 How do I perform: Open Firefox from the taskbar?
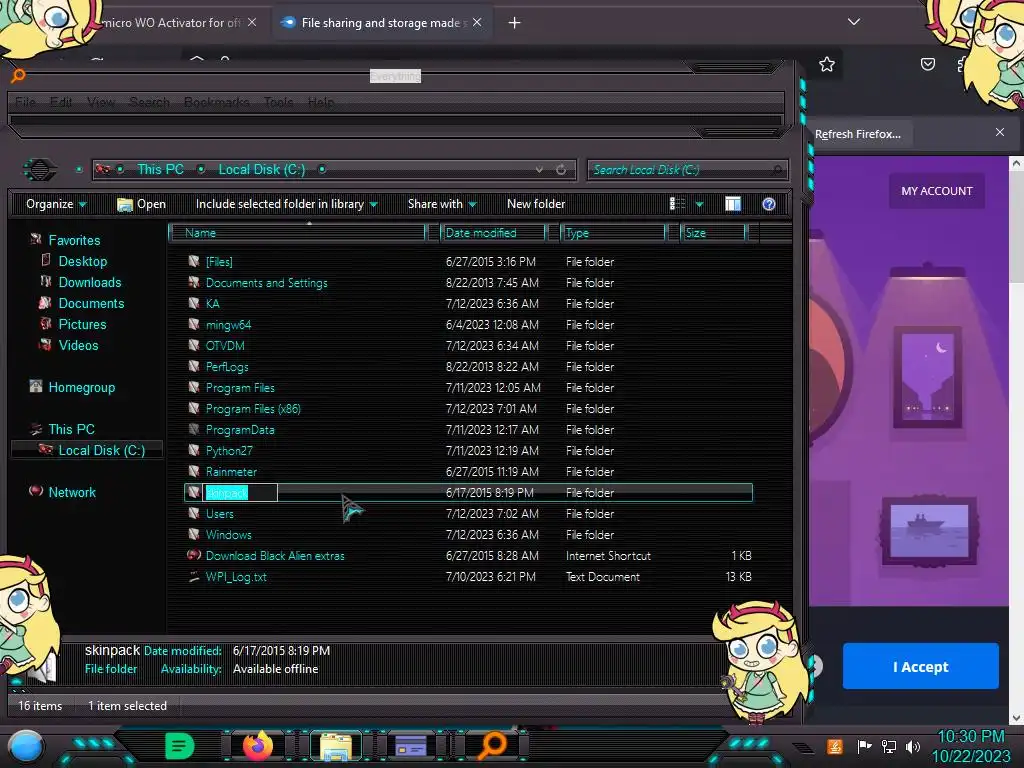click(x=257, y=746)
